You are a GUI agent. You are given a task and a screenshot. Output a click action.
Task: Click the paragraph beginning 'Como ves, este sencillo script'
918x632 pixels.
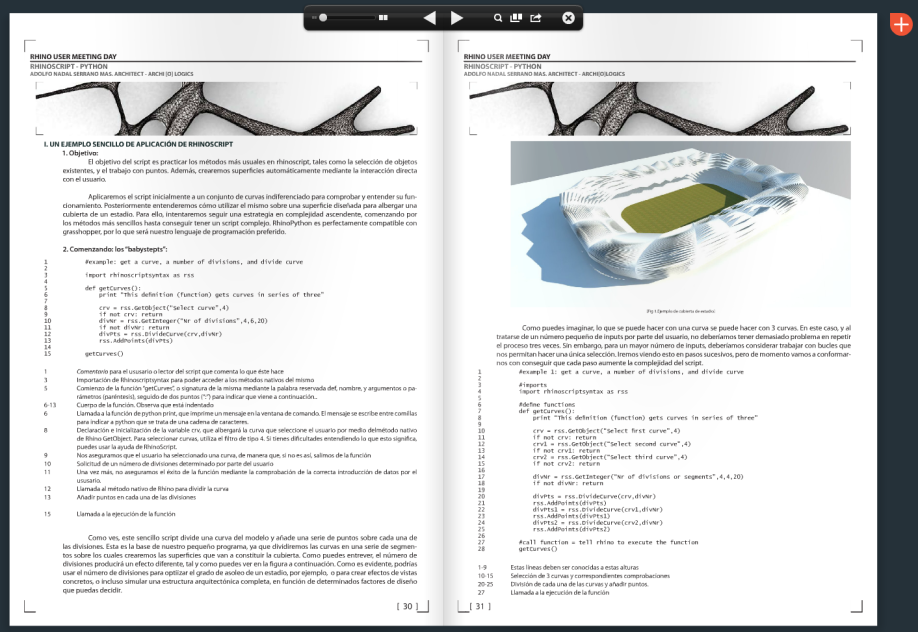click(240, 563)
